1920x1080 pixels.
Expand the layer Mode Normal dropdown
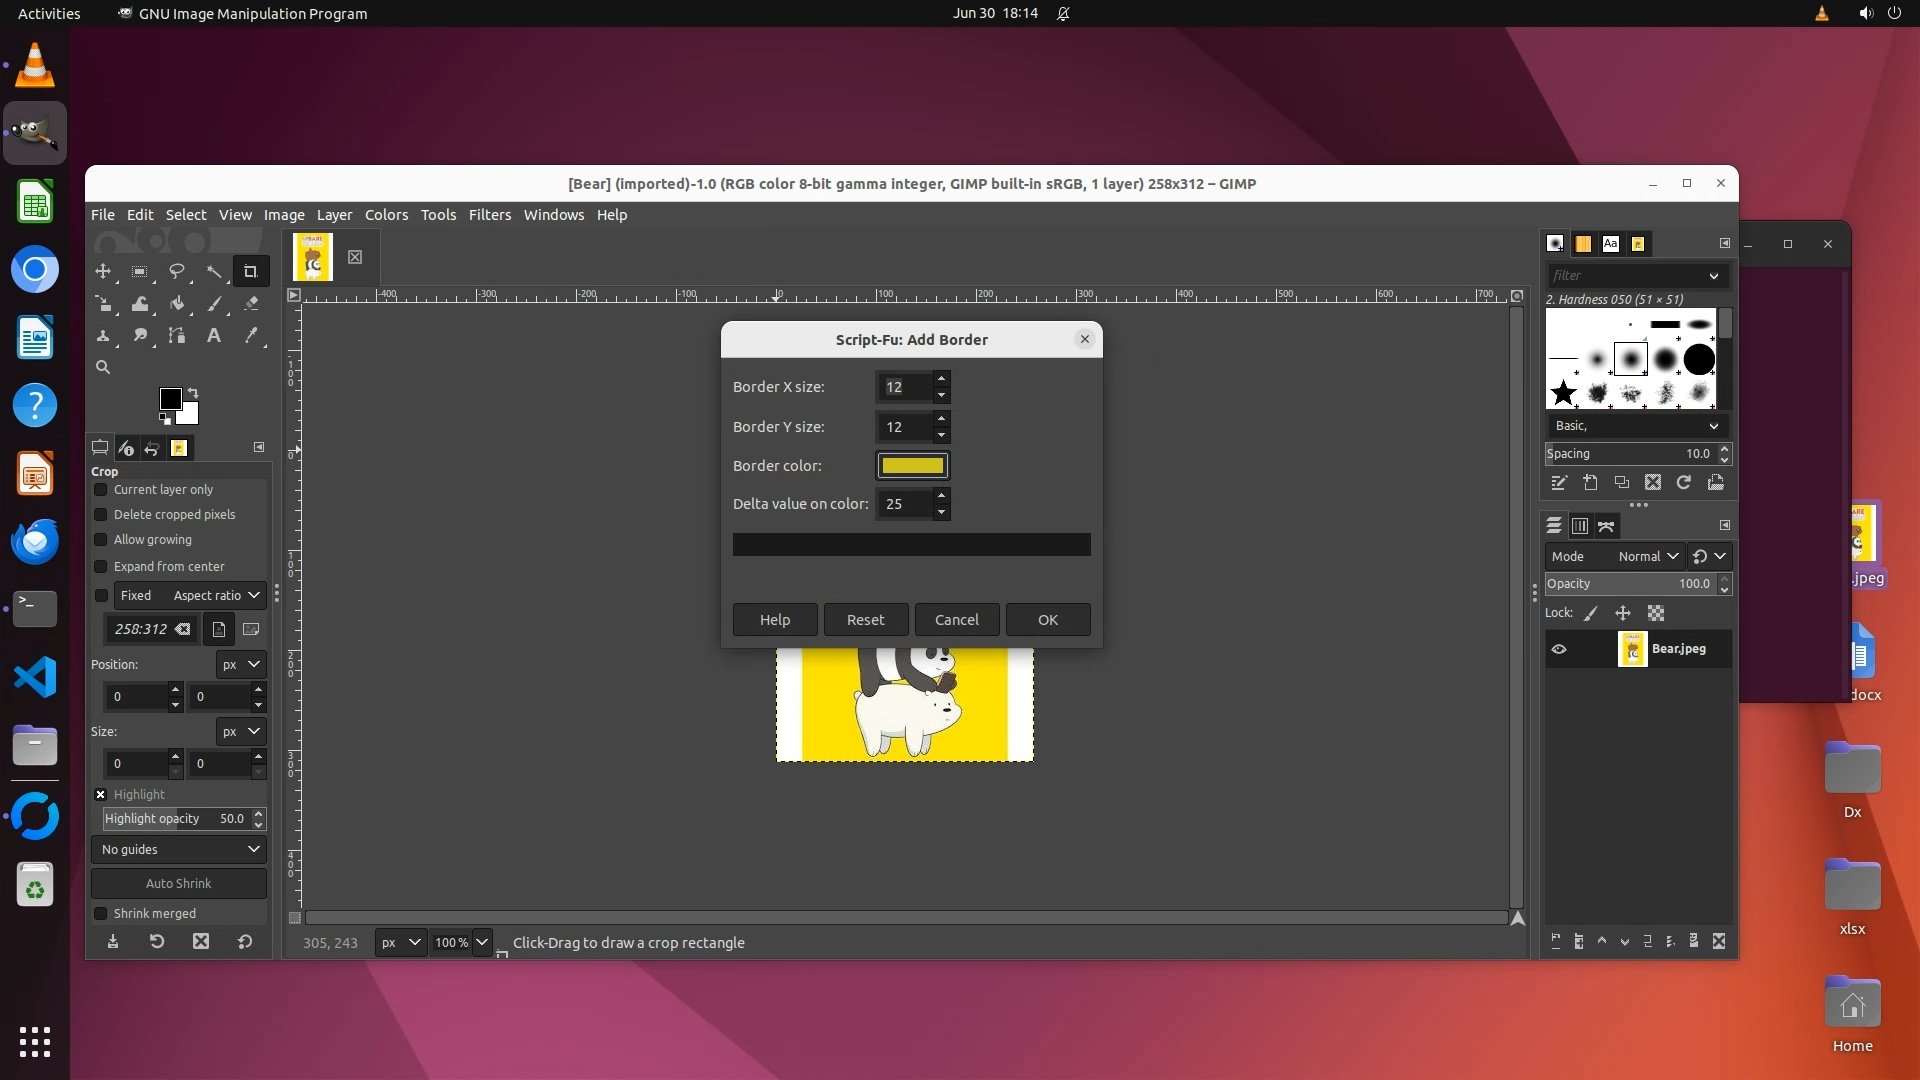tap(1647, 556)
